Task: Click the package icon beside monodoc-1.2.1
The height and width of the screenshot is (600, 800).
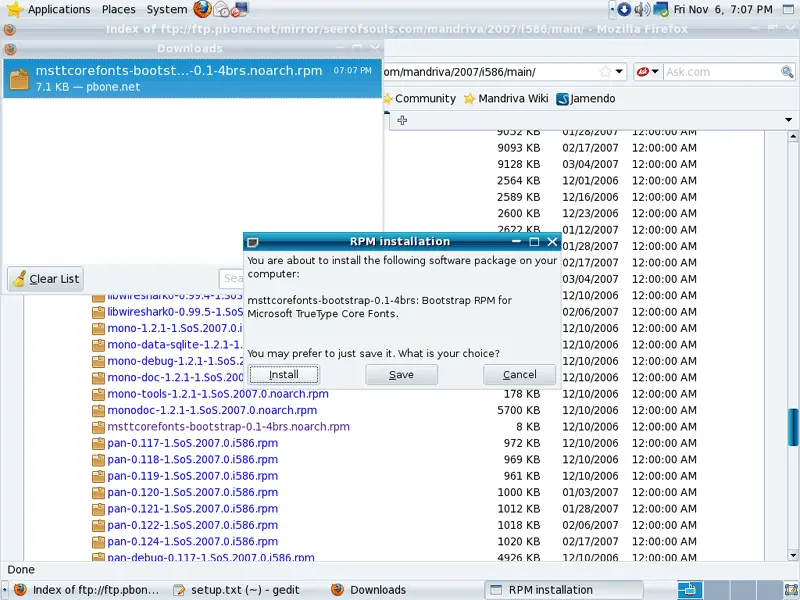Action: coord(98,411)
